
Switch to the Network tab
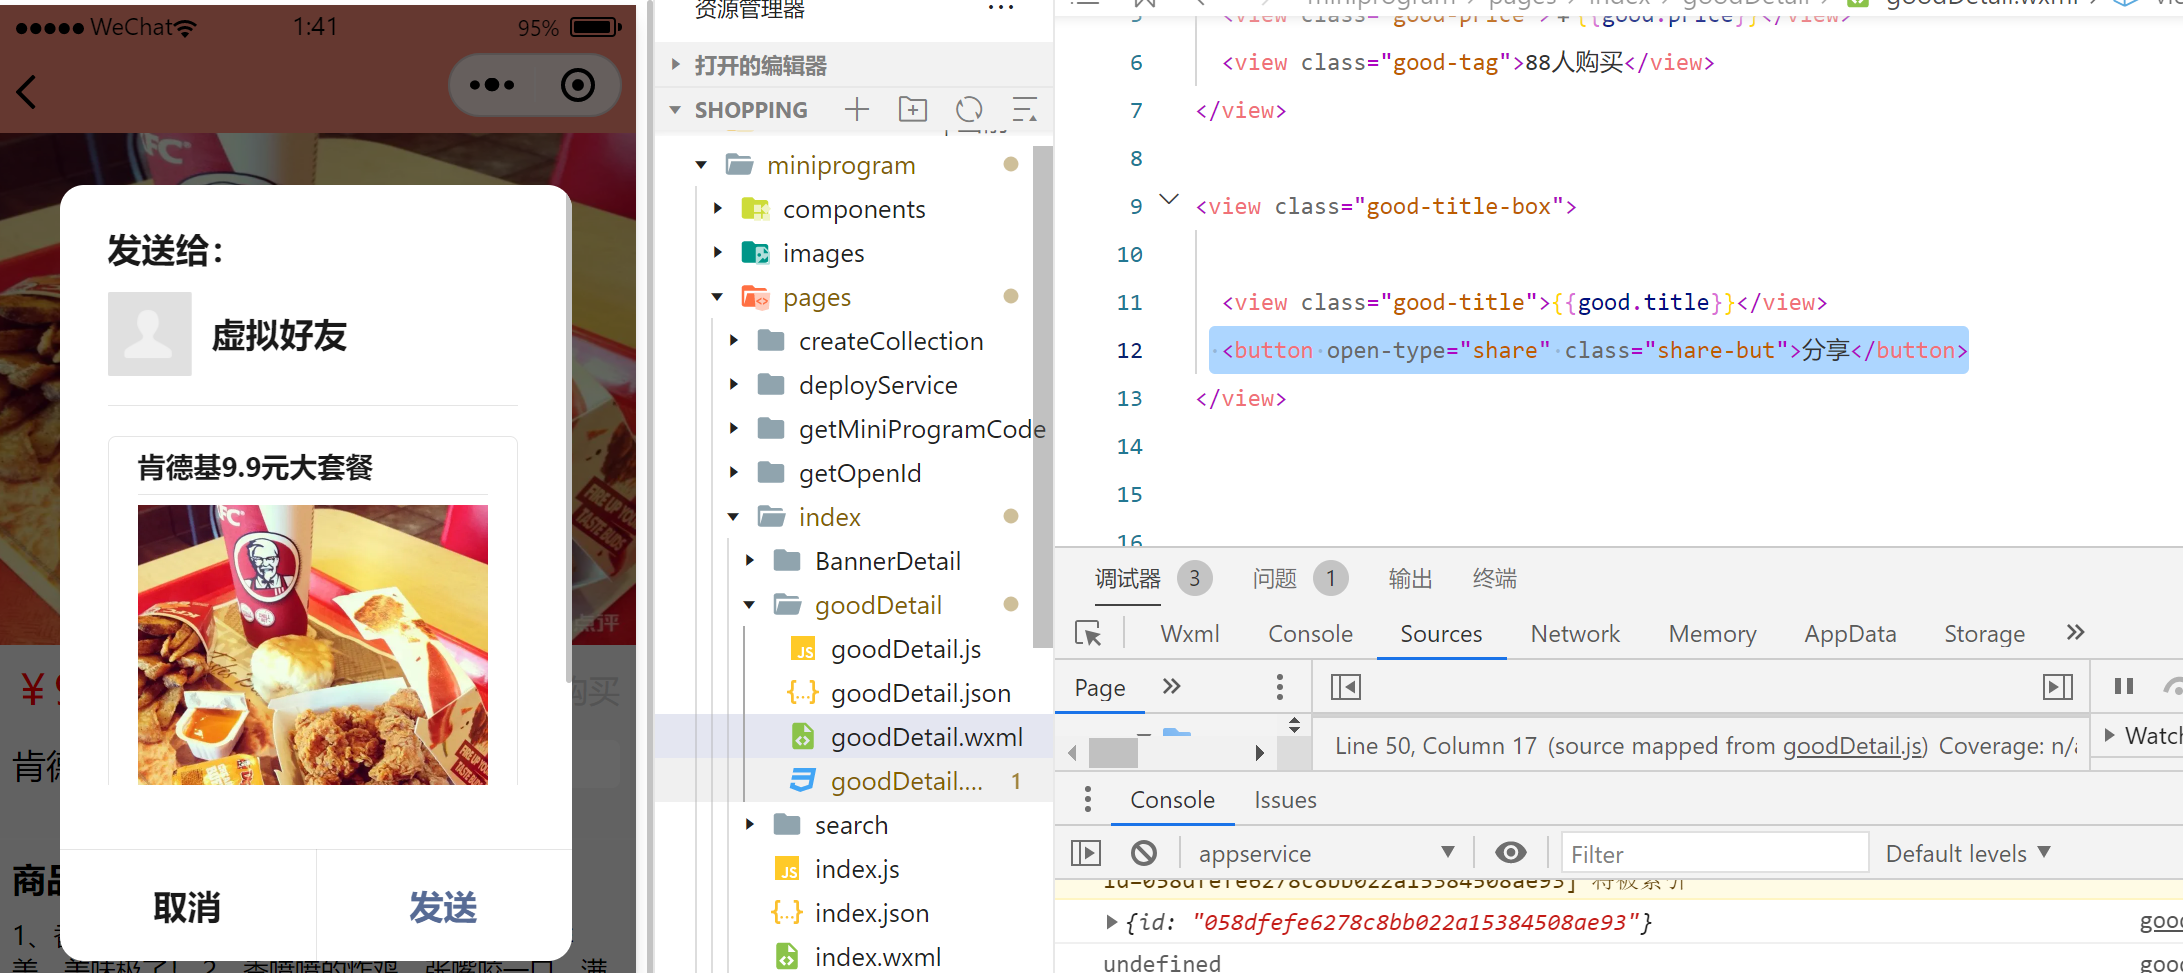click(x=1575, y=634)
